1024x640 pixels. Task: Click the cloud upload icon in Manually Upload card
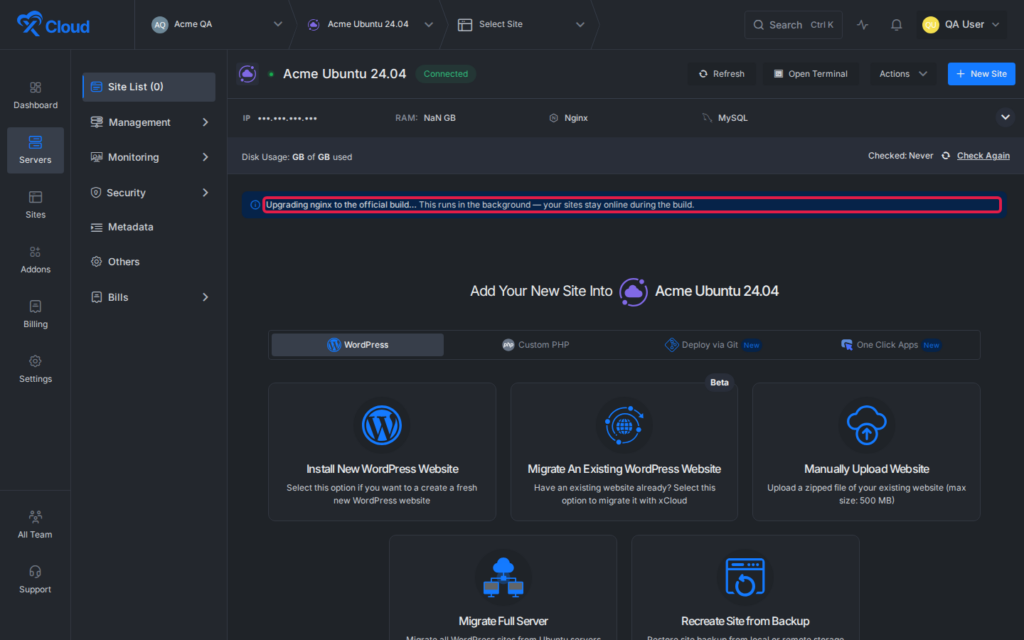click(866, 425)
